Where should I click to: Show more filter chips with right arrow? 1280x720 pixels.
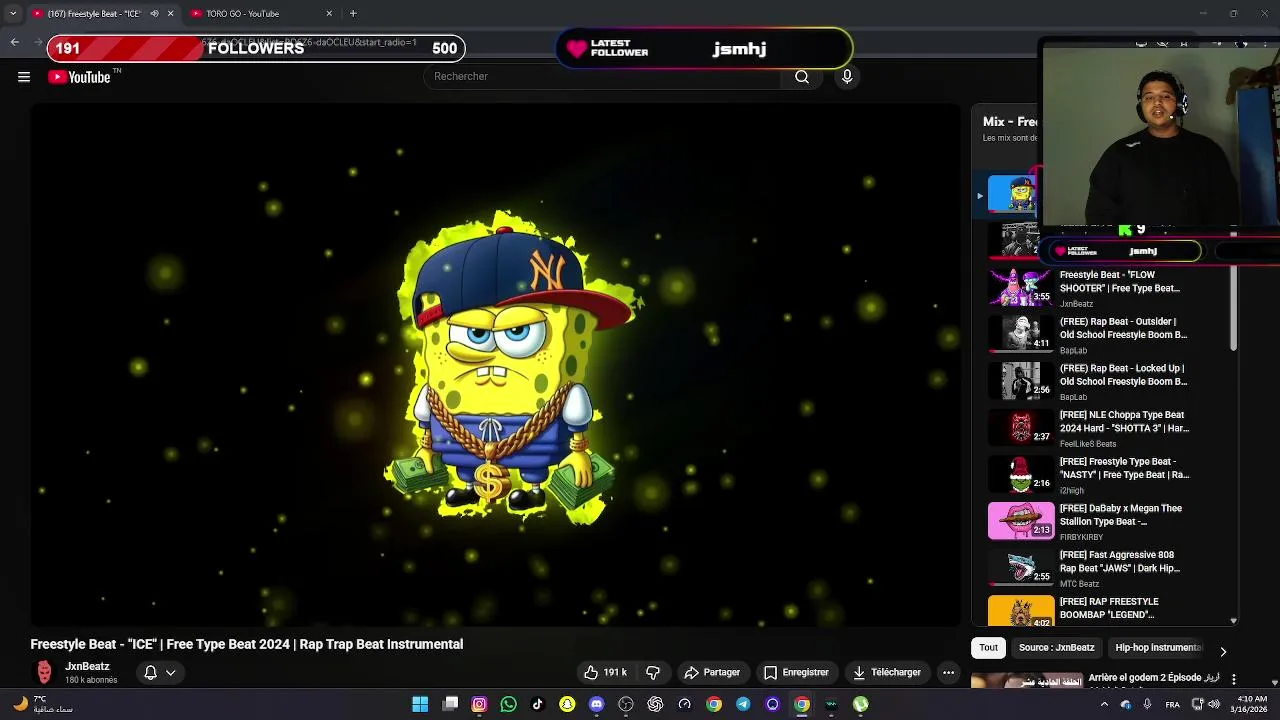[1222, 651]
